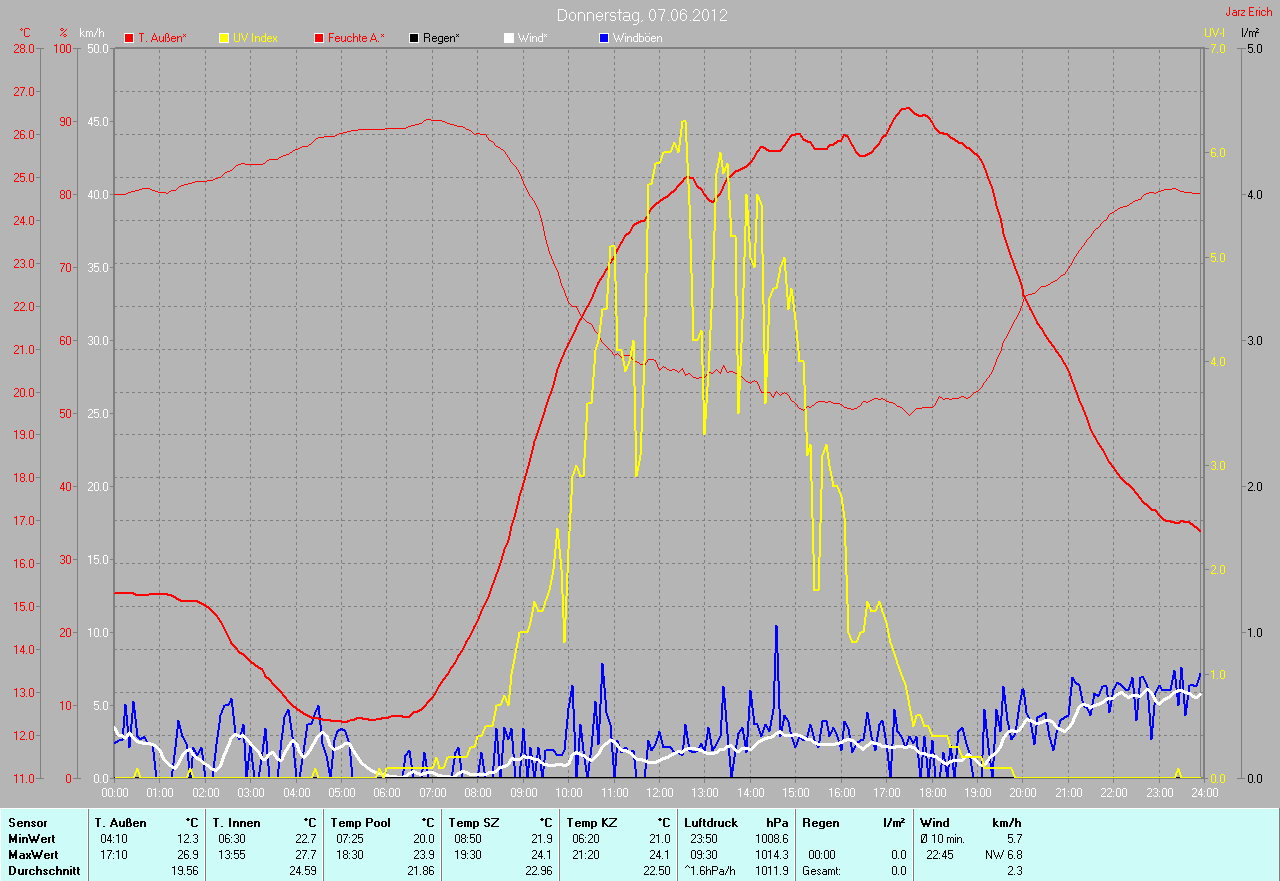Click the "18:00" time axis label
This screenshot has height=881, width=1280.
pyautogui.click(x=932, y=793)
